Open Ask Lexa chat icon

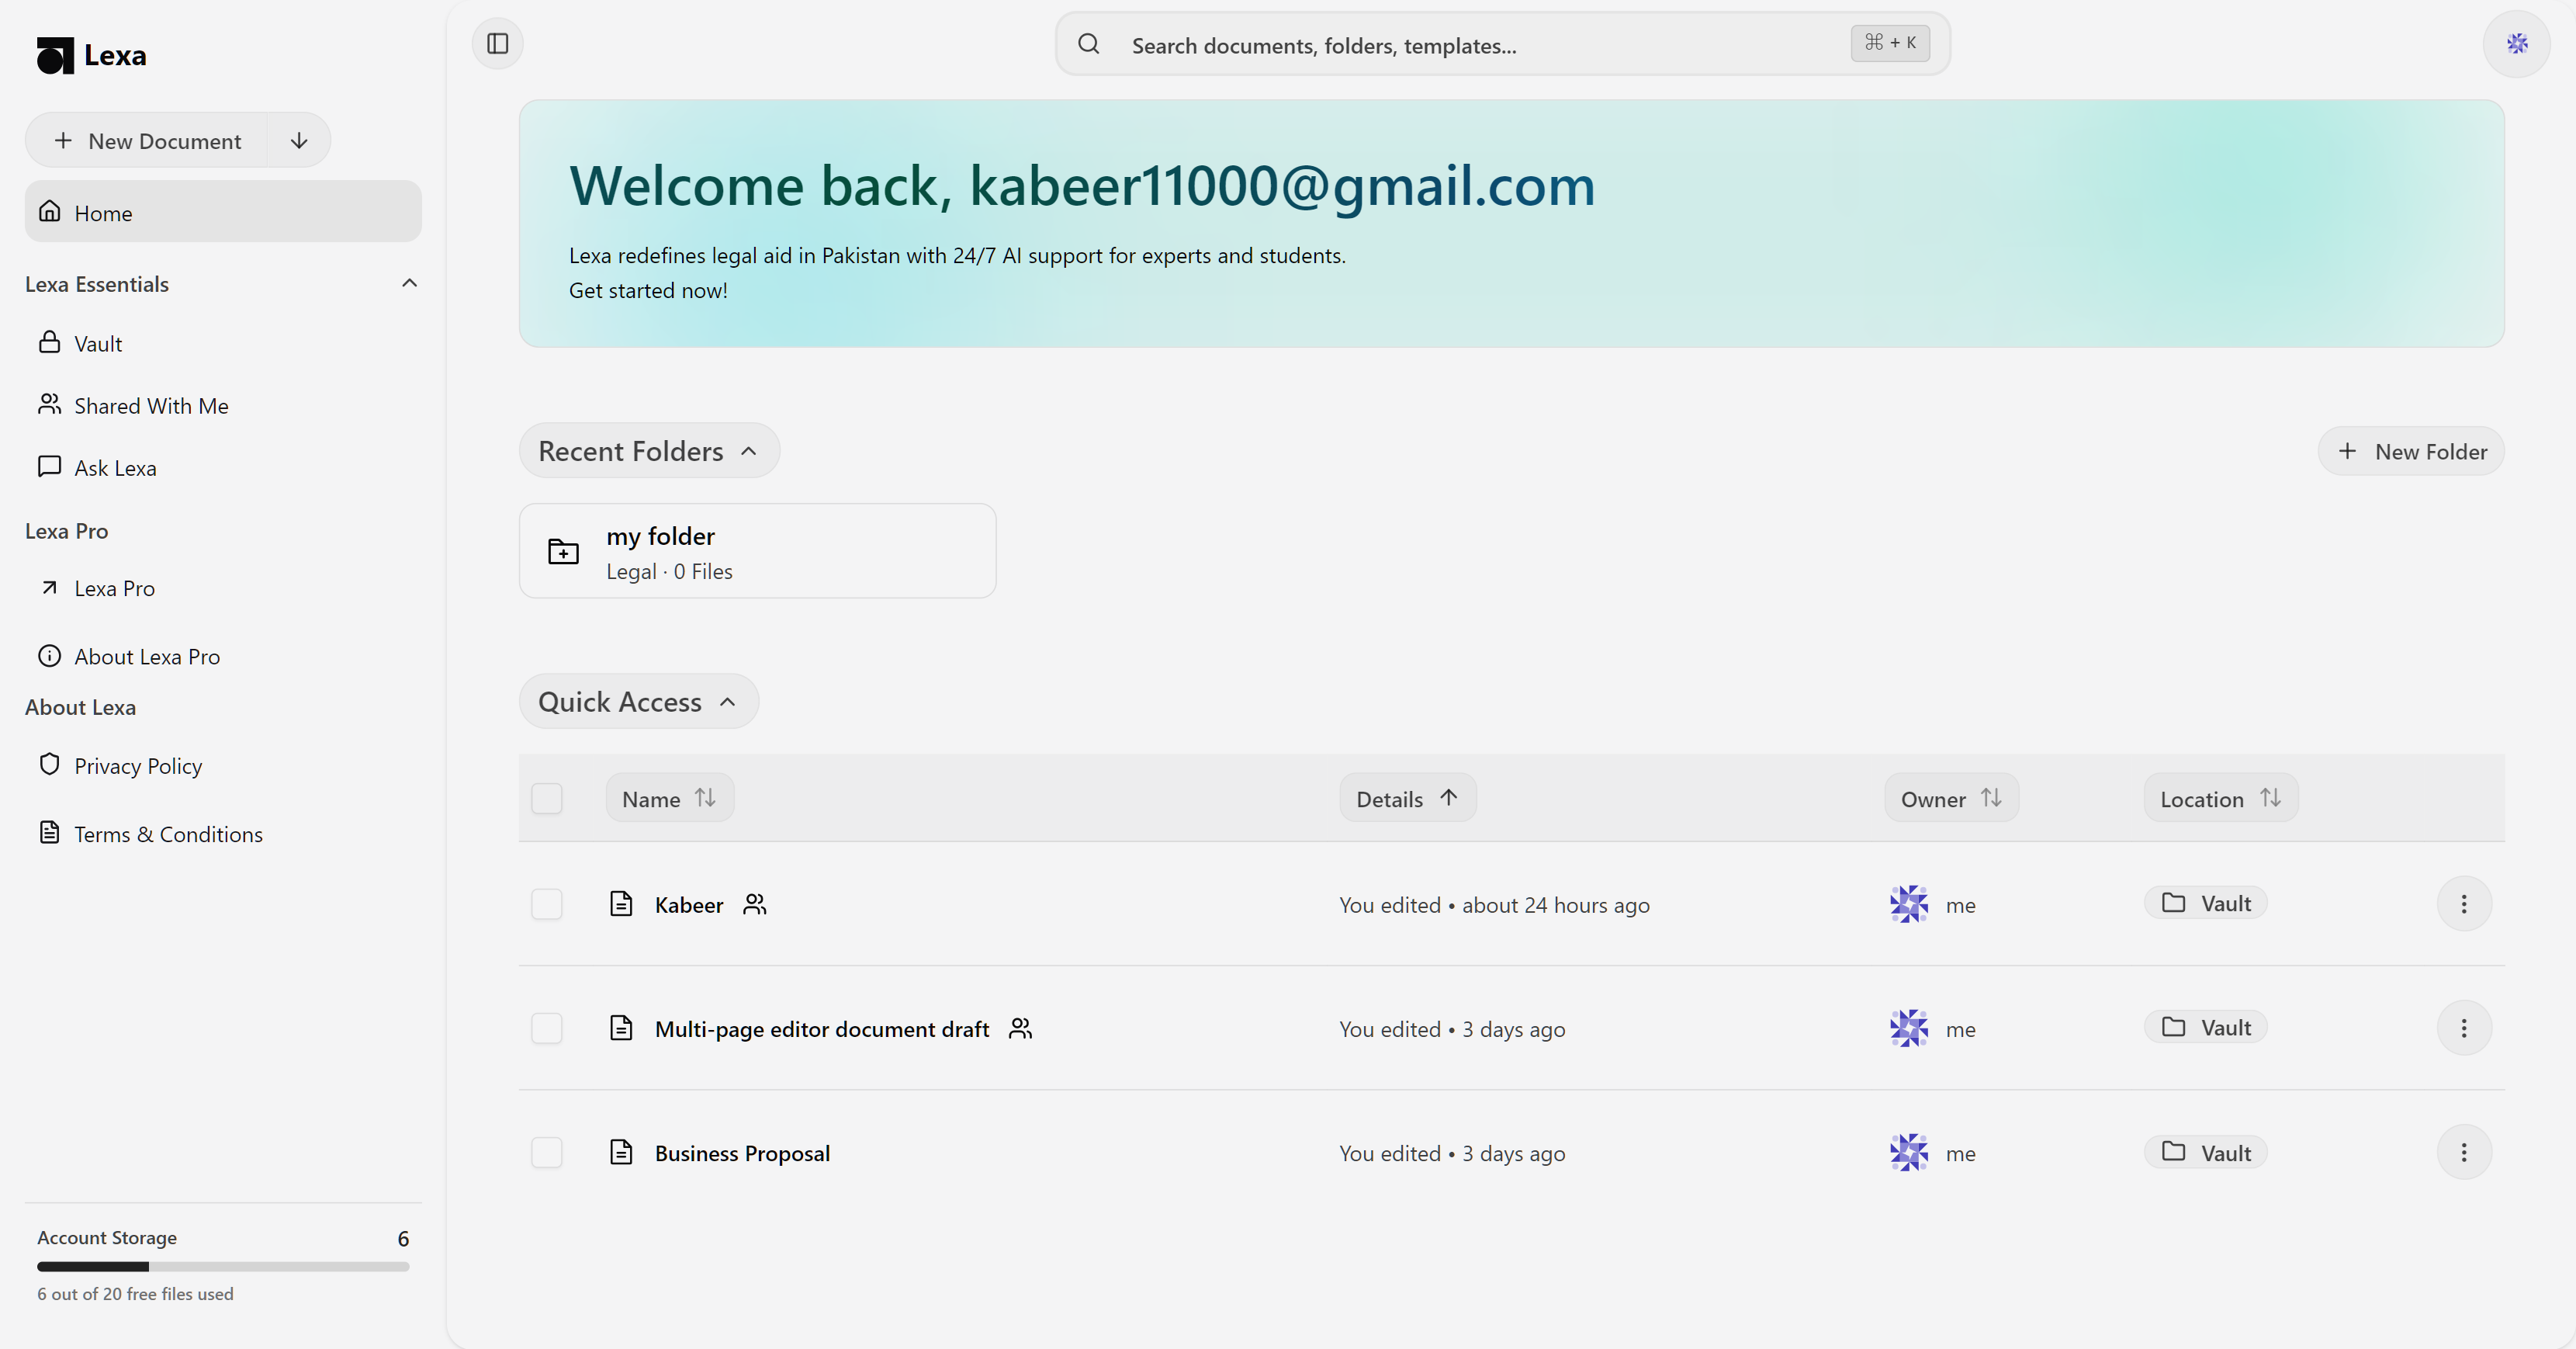point(50,466)
